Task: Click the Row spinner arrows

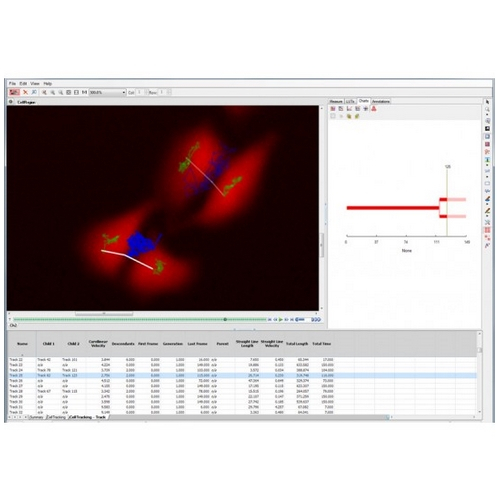Action: (162, 92)
